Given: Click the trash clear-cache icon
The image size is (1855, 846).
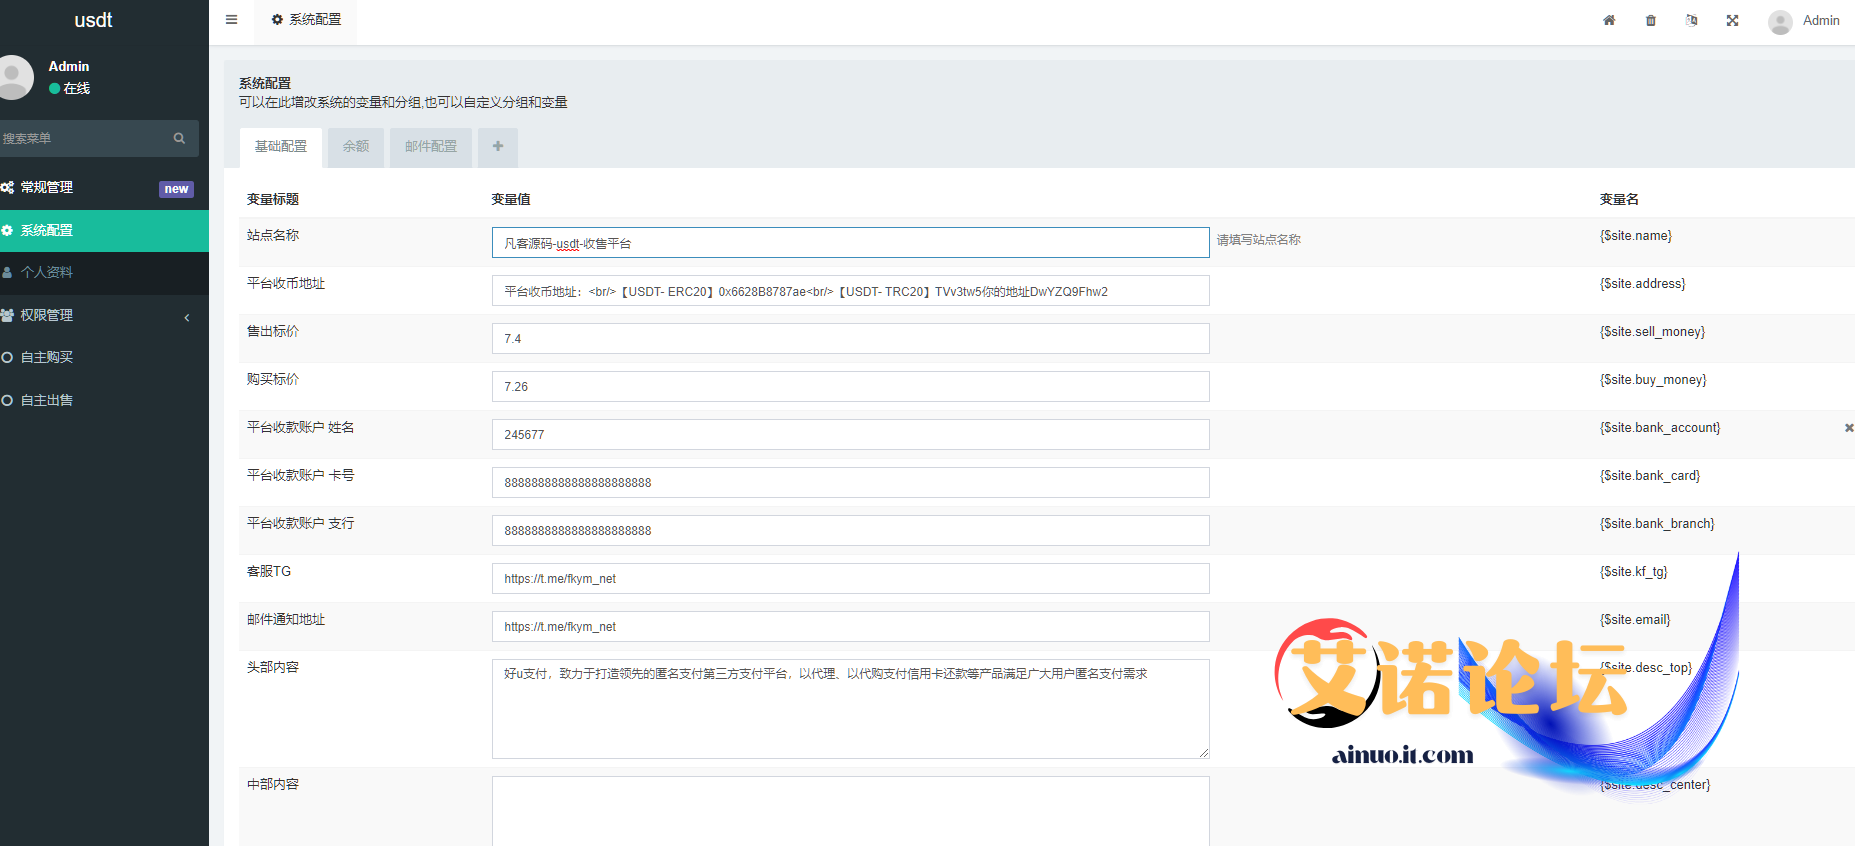Looking at the screenshot, I should pyautogui.click(x=1650, y=20).
